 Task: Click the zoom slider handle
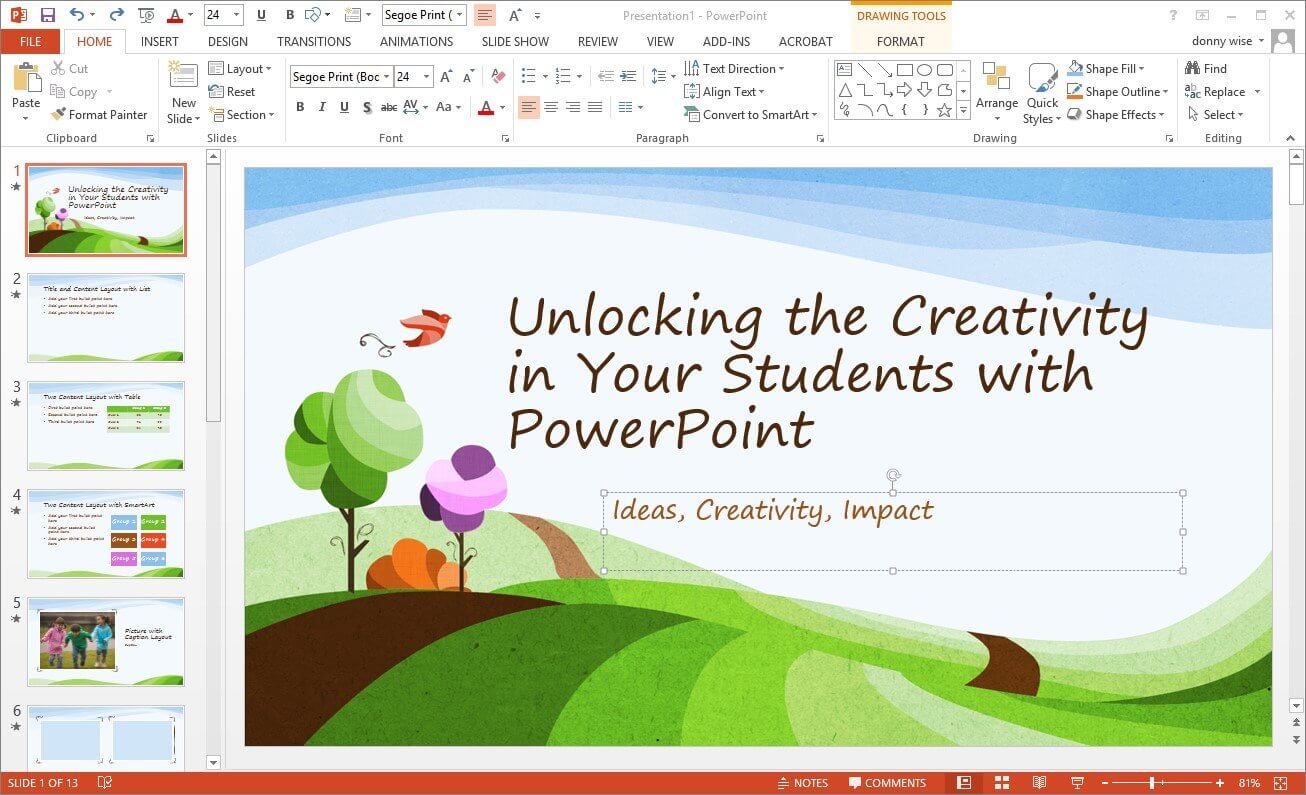(x=1152, y=783)
